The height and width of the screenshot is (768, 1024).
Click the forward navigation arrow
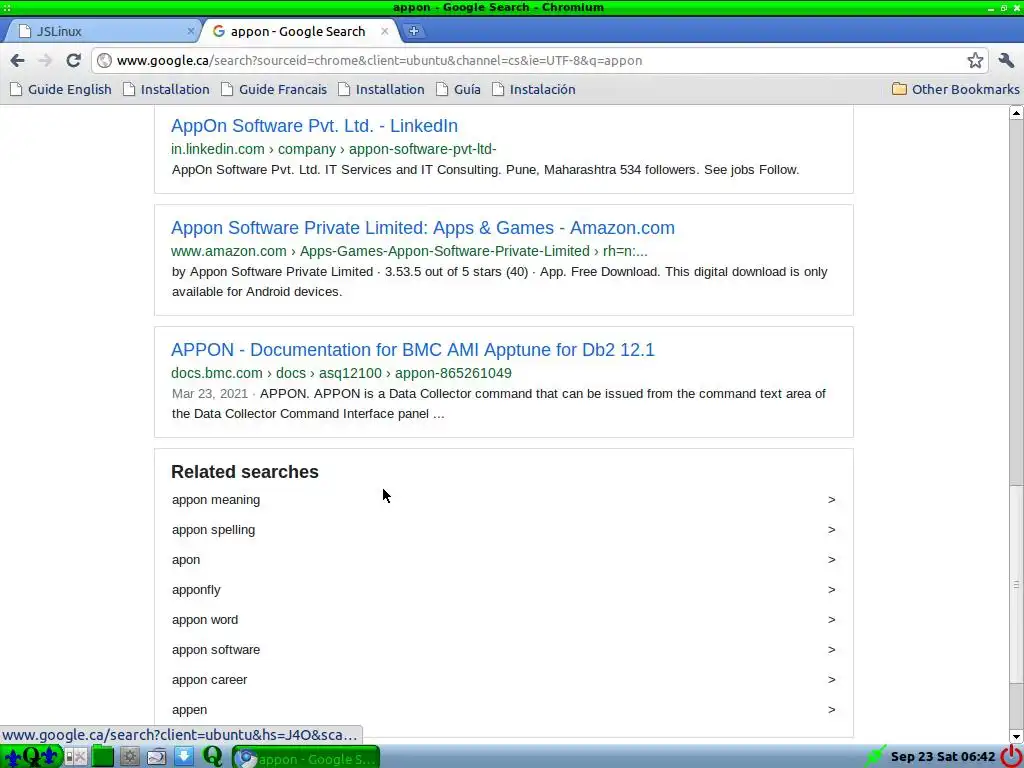coord(45,61)
